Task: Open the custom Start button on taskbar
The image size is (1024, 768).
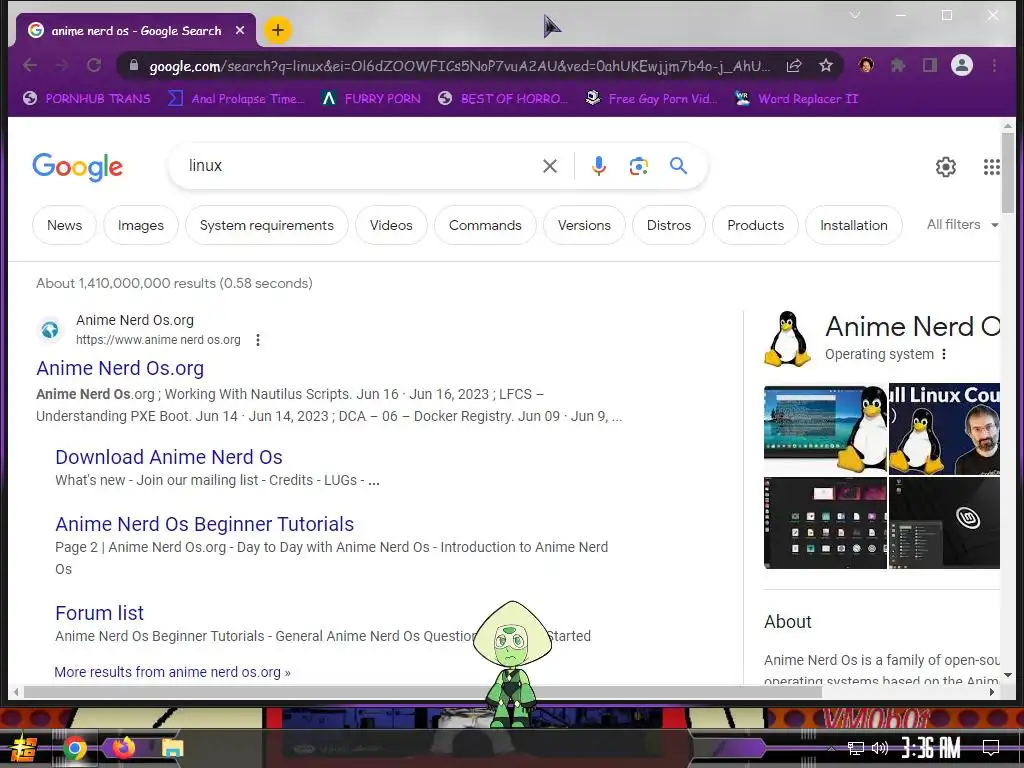Action: (24, 748)
